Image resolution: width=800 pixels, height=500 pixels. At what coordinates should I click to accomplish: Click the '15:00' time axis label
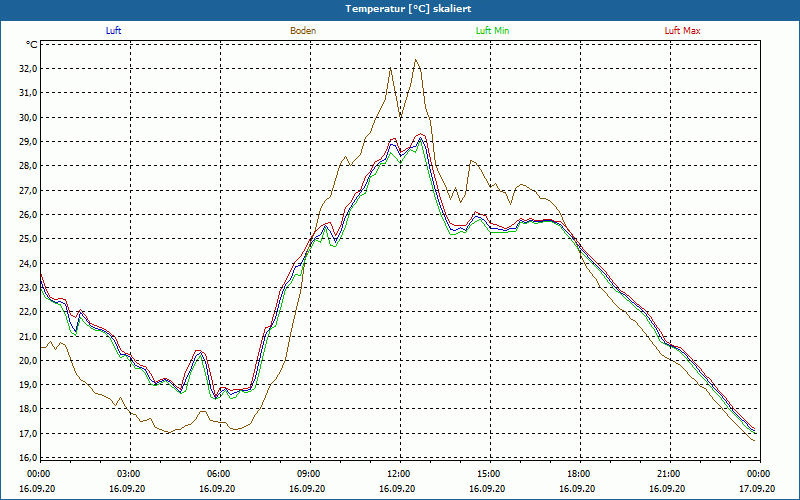488,474
